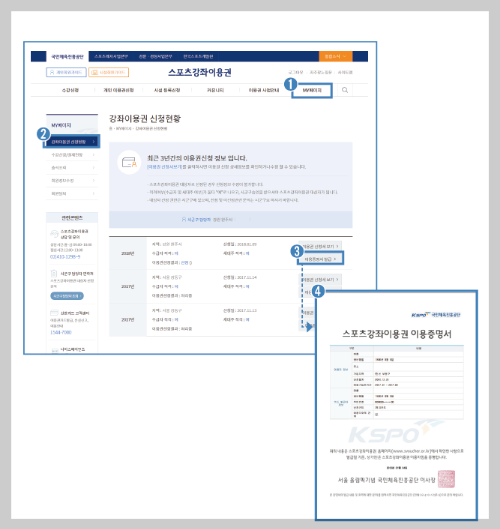This screenshot has height=529, width=500.
Task: Select the 국민체육진흥공단 tab in the top bar
Action: (x=67, y=56)
